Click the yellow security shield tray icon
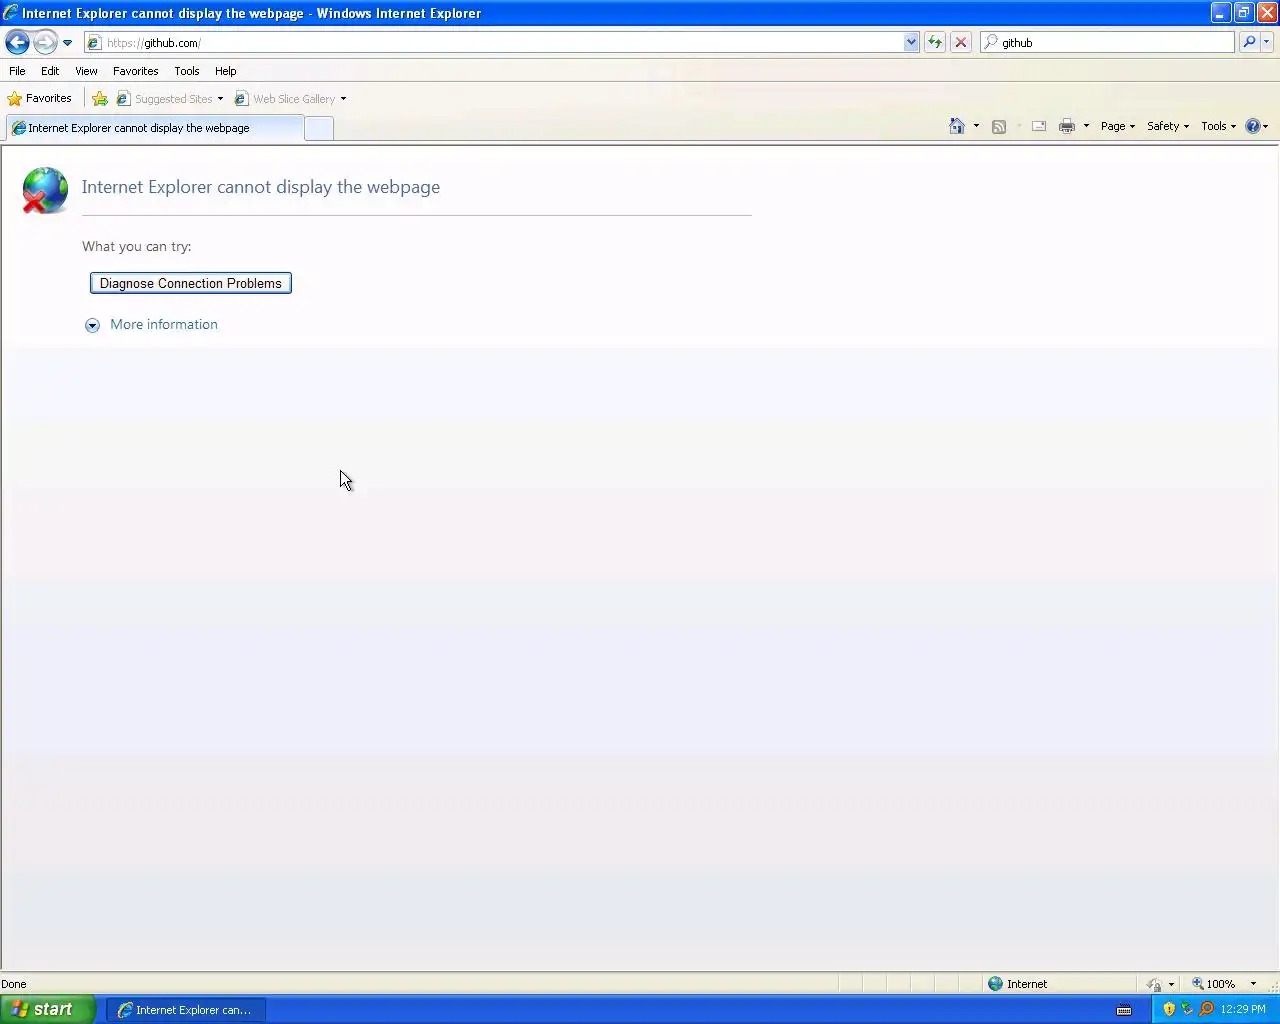 1169,1009
